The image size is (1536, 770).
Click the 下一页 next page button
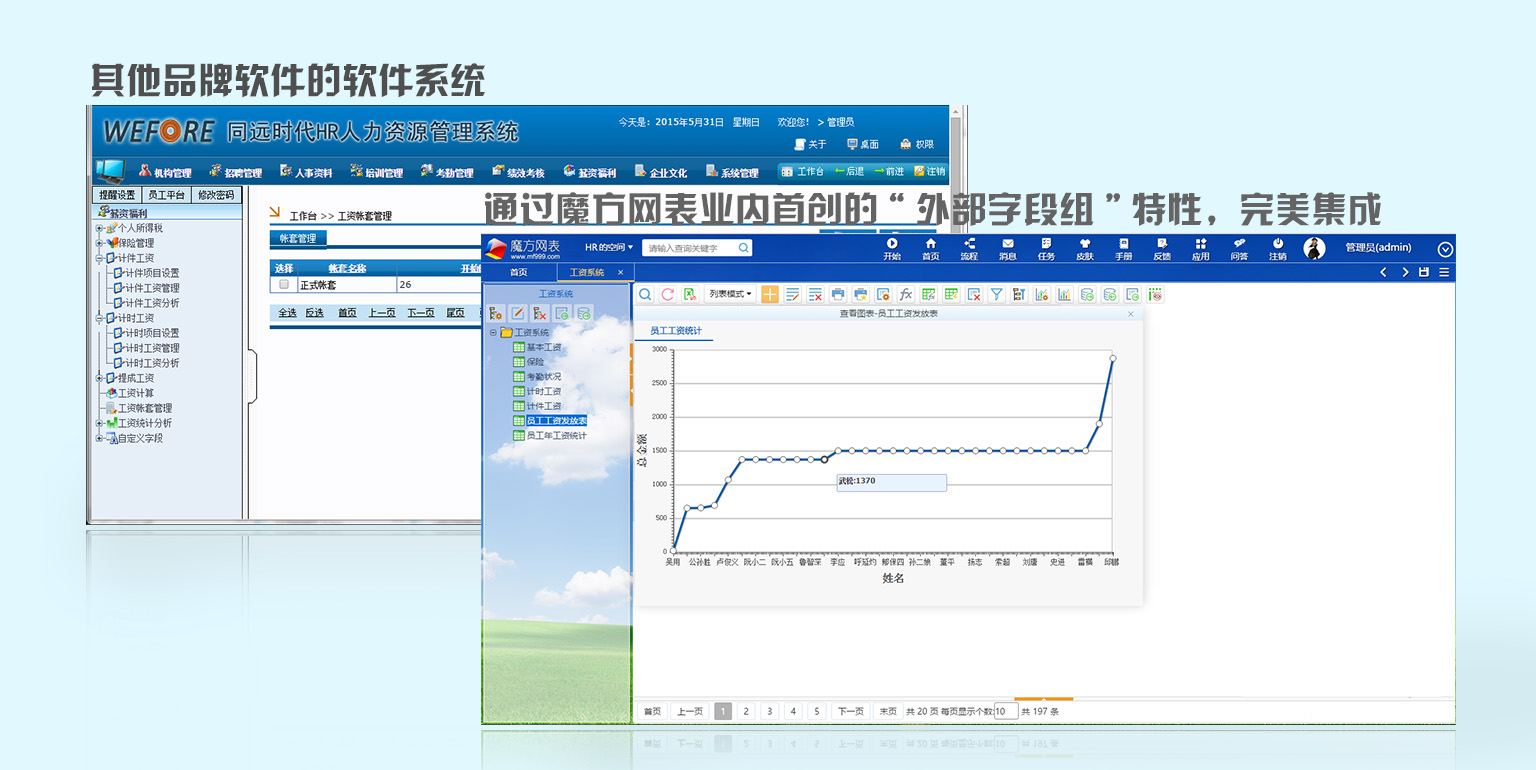click(x=850, y=711)
